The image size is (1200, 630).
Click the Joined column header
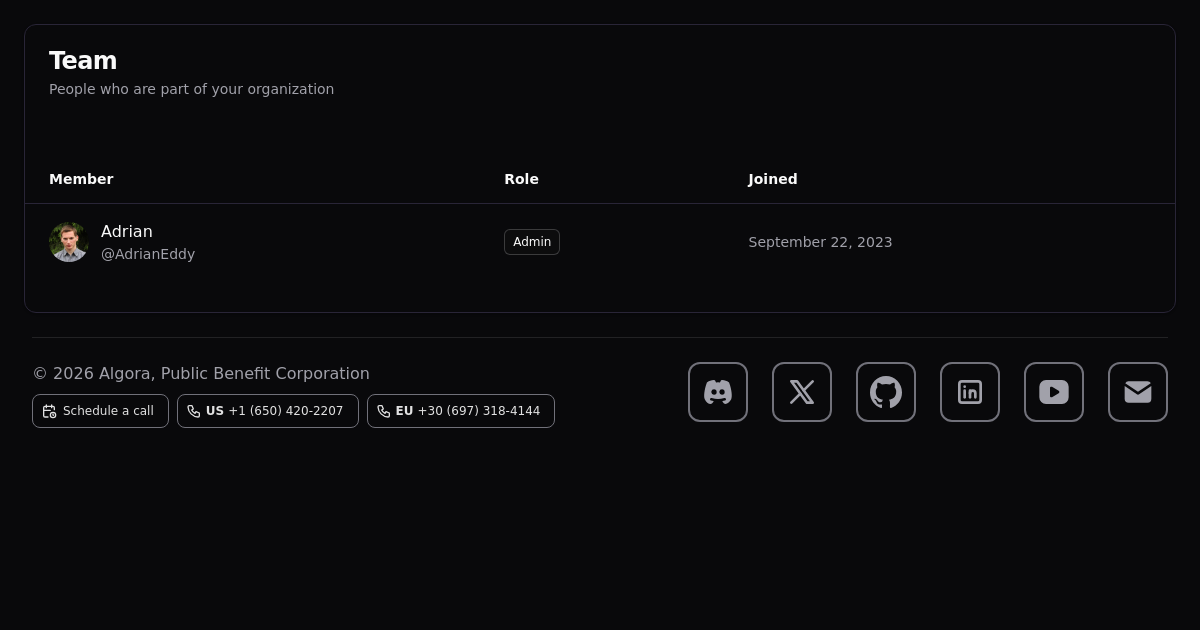click(772, 179)
